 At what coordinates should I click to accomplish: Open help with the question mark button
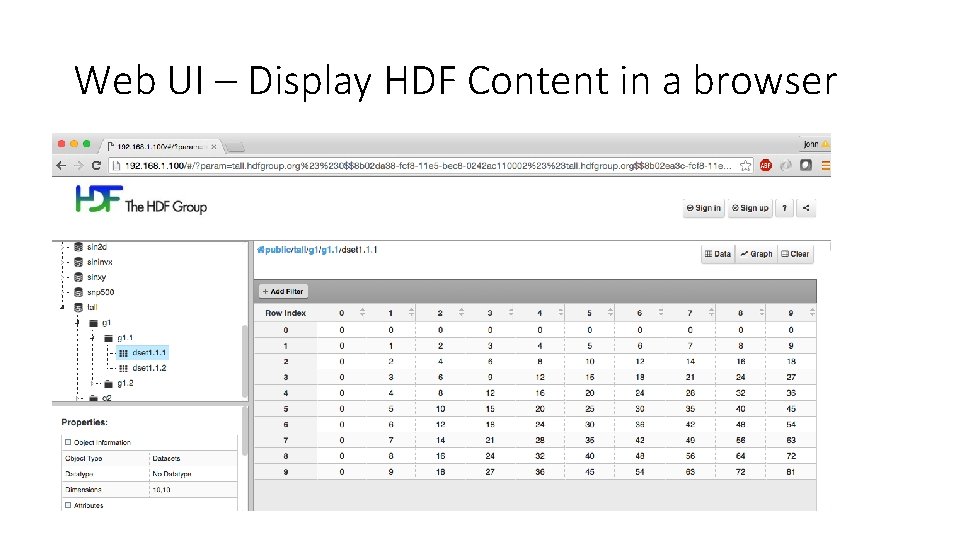[x=784, y=208]
